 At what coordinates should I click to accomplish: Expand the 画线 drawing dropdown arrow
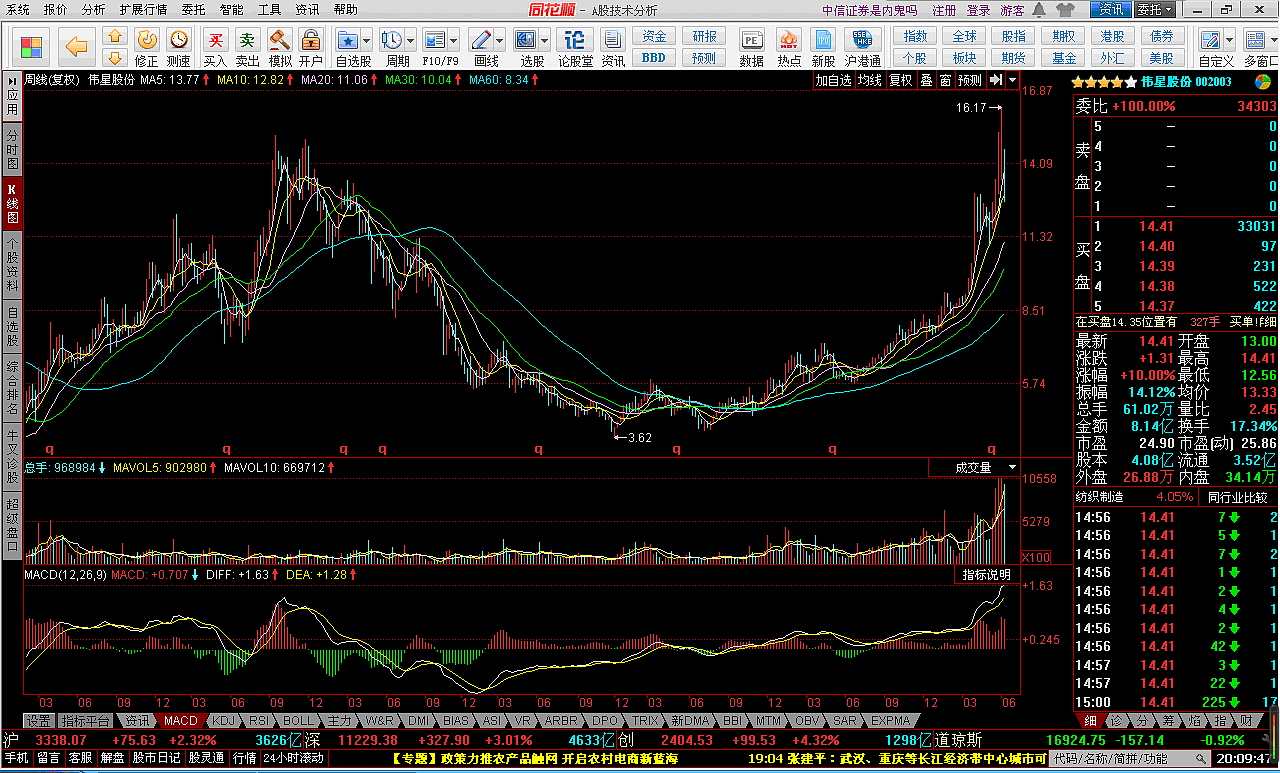click(x=500, y=41)
